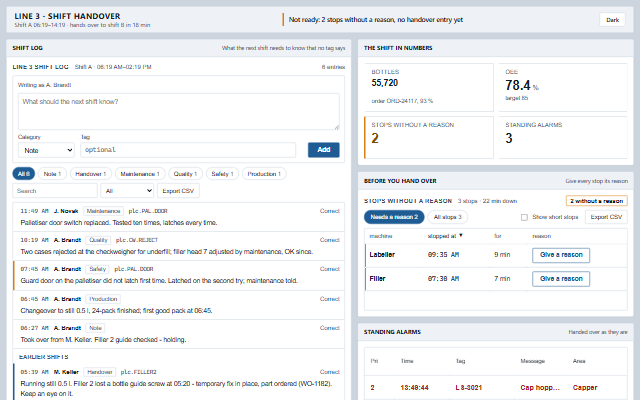Focus the optional Tag input field

[188, 150]
